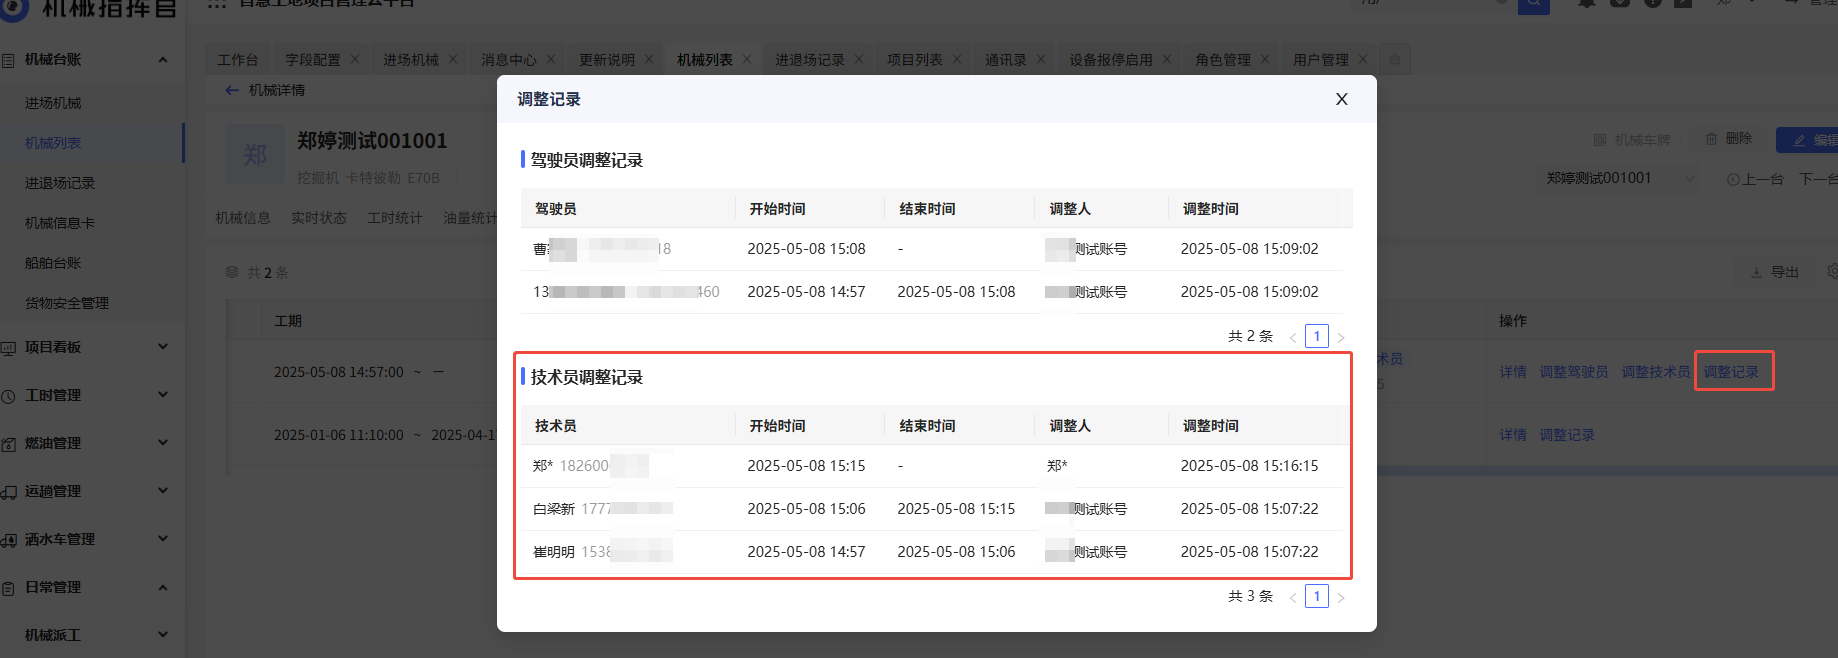Expand the 洒水车管理 sidebar group
Image resolution: width=1838 pixels, height=658 pixels.
pyautogui.click(x=163, y=539)
